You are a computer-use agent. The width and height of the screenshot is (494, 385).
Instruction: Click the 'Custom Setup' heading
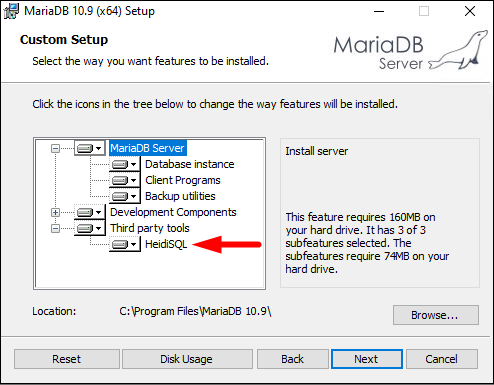point(64,40)
